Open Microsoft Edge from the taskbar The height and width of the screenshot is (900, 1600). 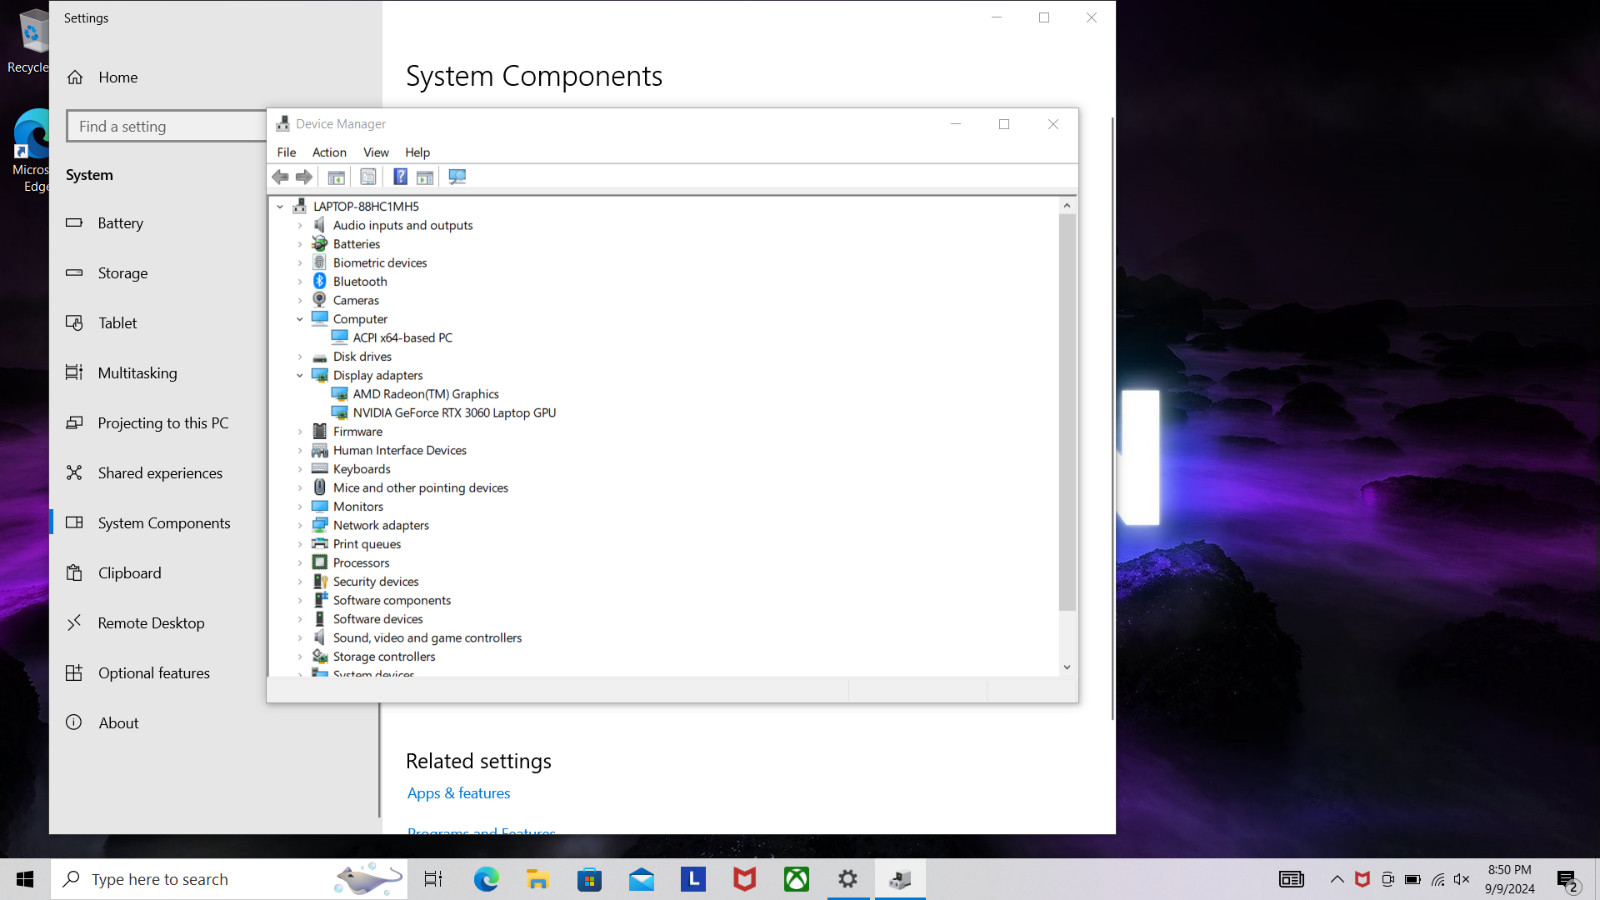[486, 879]
